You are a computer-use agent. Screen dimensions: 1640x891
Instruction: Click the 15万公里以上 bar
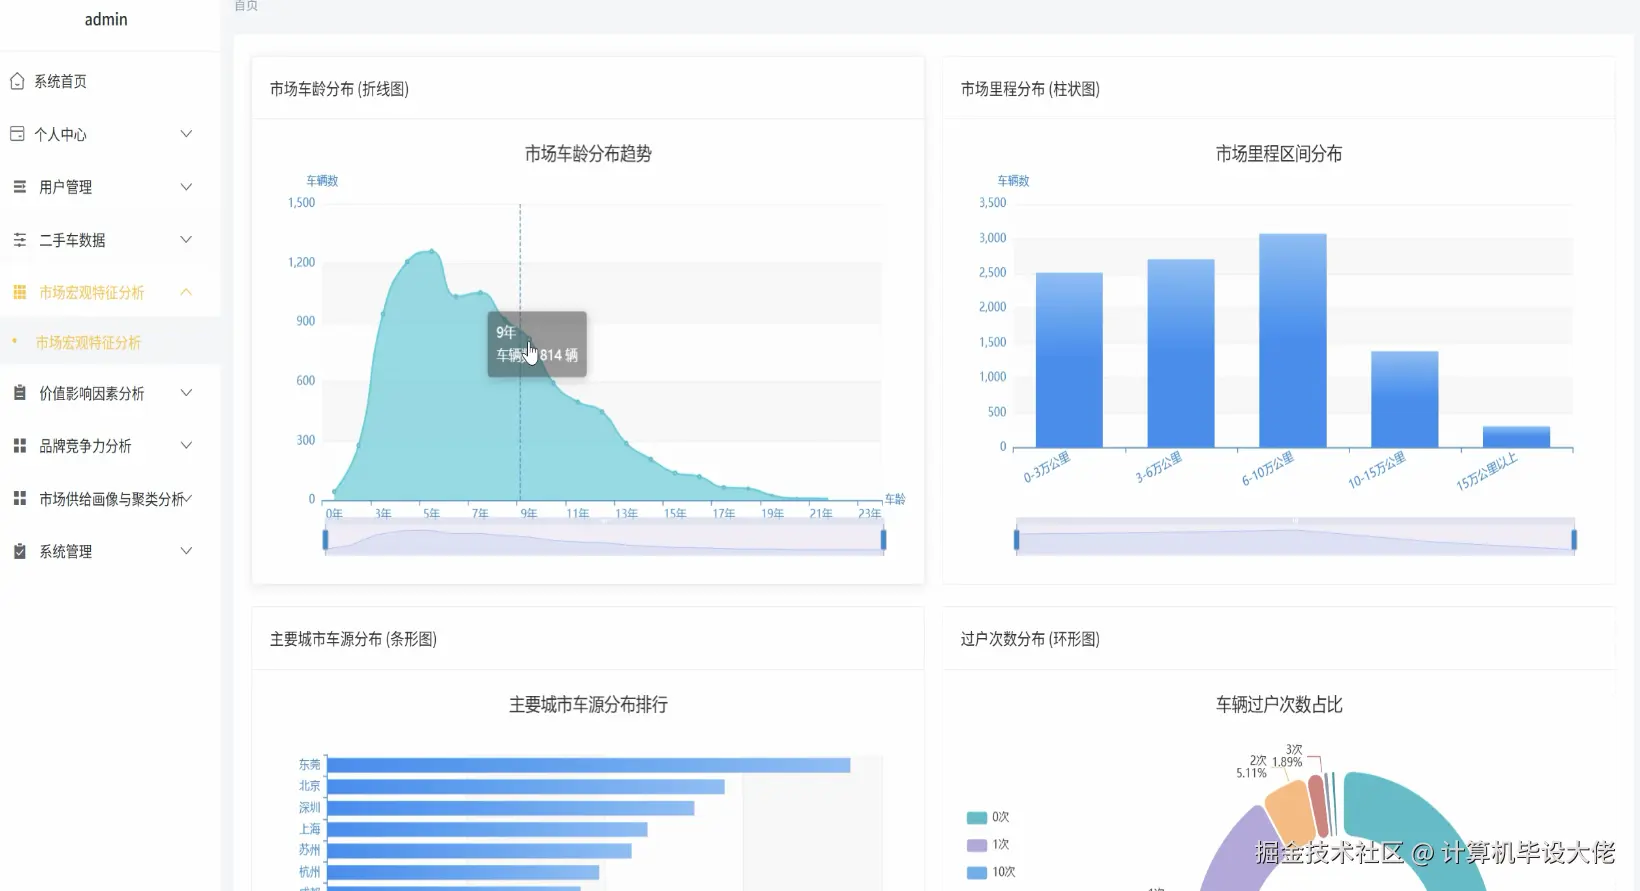1516,437
